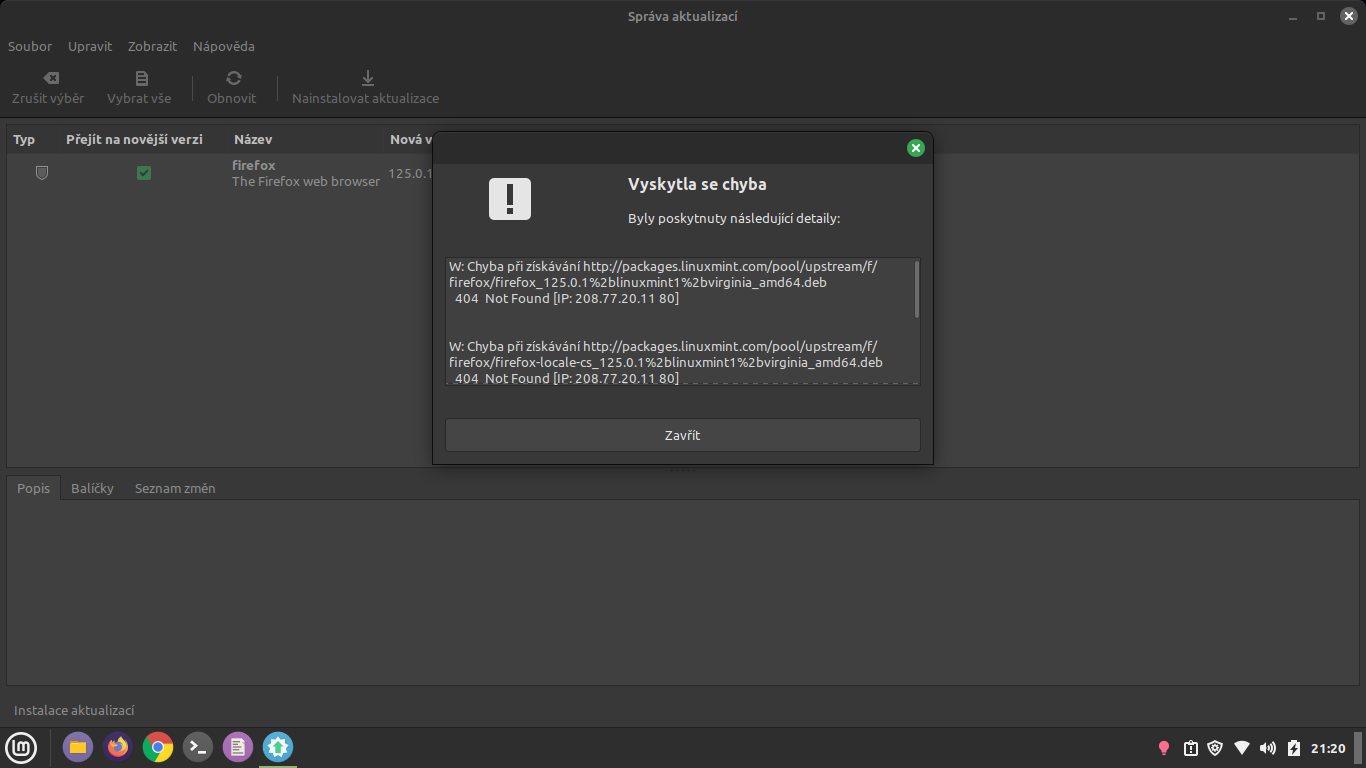Image resolution: width=1366 pixels, height=768 pixels.
Task: Click the Vybrat vše toolbar icon
Action: tap(140, 78)
